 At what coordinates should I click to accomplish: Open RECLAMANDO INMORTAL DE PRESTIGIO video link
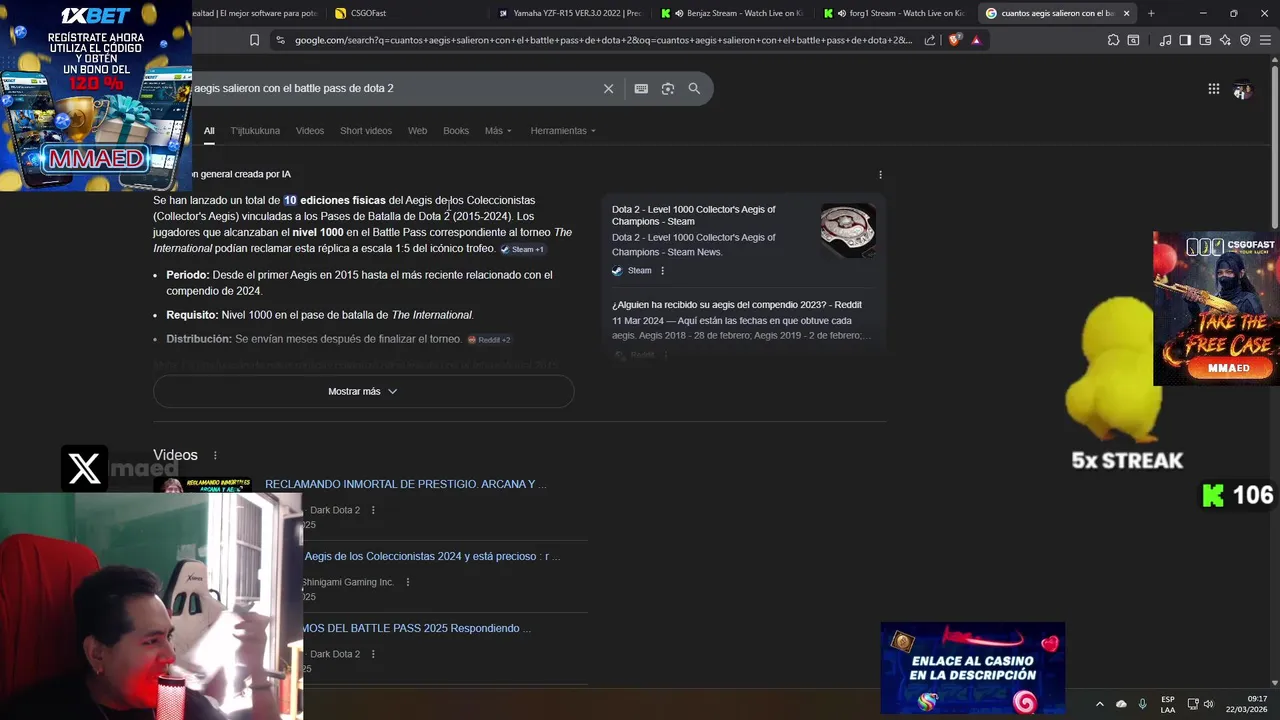(x=406, y=484)
